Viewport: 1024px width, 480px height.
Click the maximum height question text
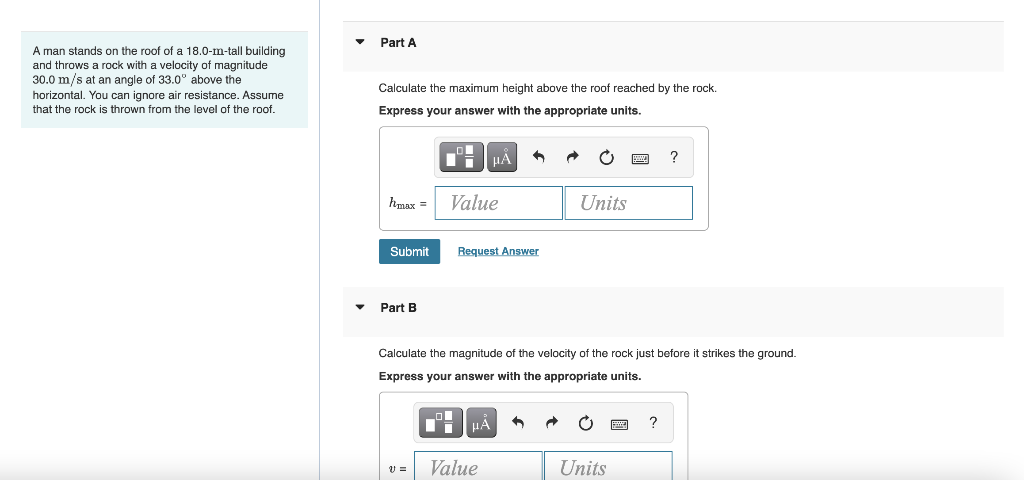(x=548, y=88)
